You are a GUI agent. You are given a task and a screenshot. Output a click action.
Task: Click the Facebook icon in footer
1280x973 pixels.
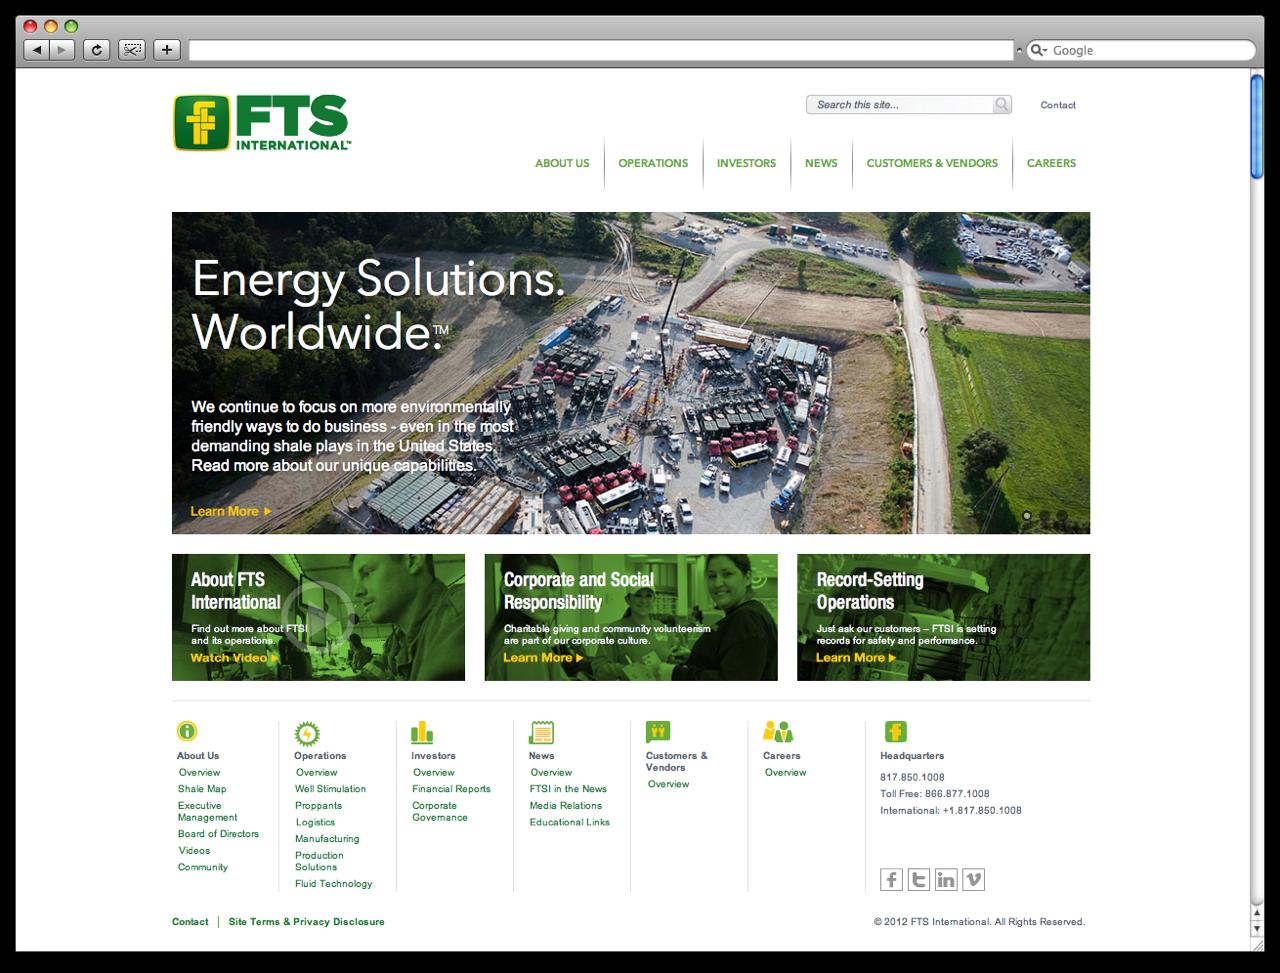click(x=891, y=879)
